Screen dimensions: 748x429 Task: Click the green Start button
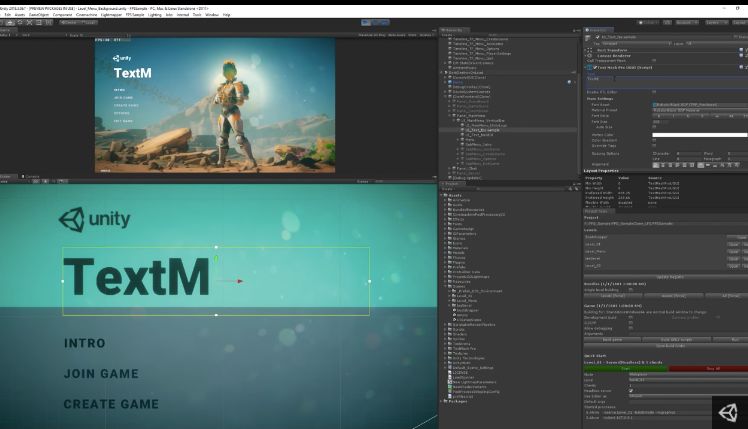[625, 368]
